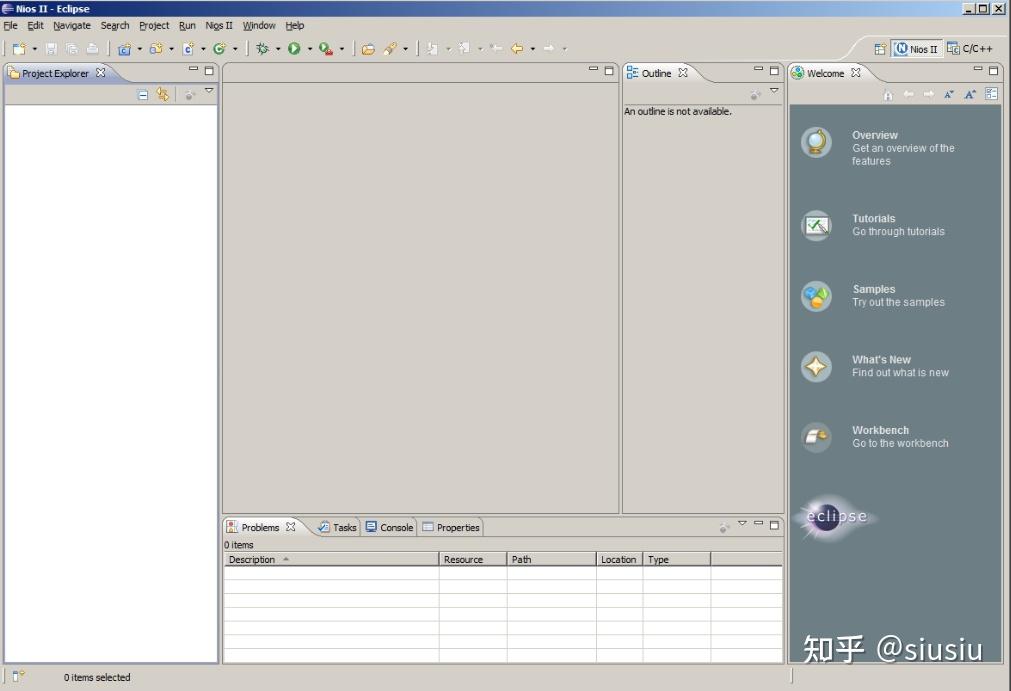Open the Debug dropdown arrow
Screen dimensions: 1011x691
pos(278,49)
